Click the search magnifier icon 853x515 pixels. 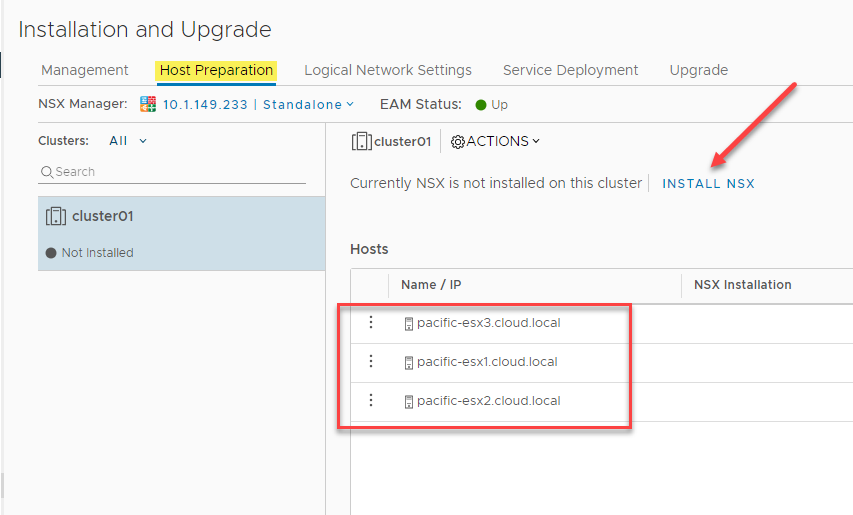tap(47, 172)
